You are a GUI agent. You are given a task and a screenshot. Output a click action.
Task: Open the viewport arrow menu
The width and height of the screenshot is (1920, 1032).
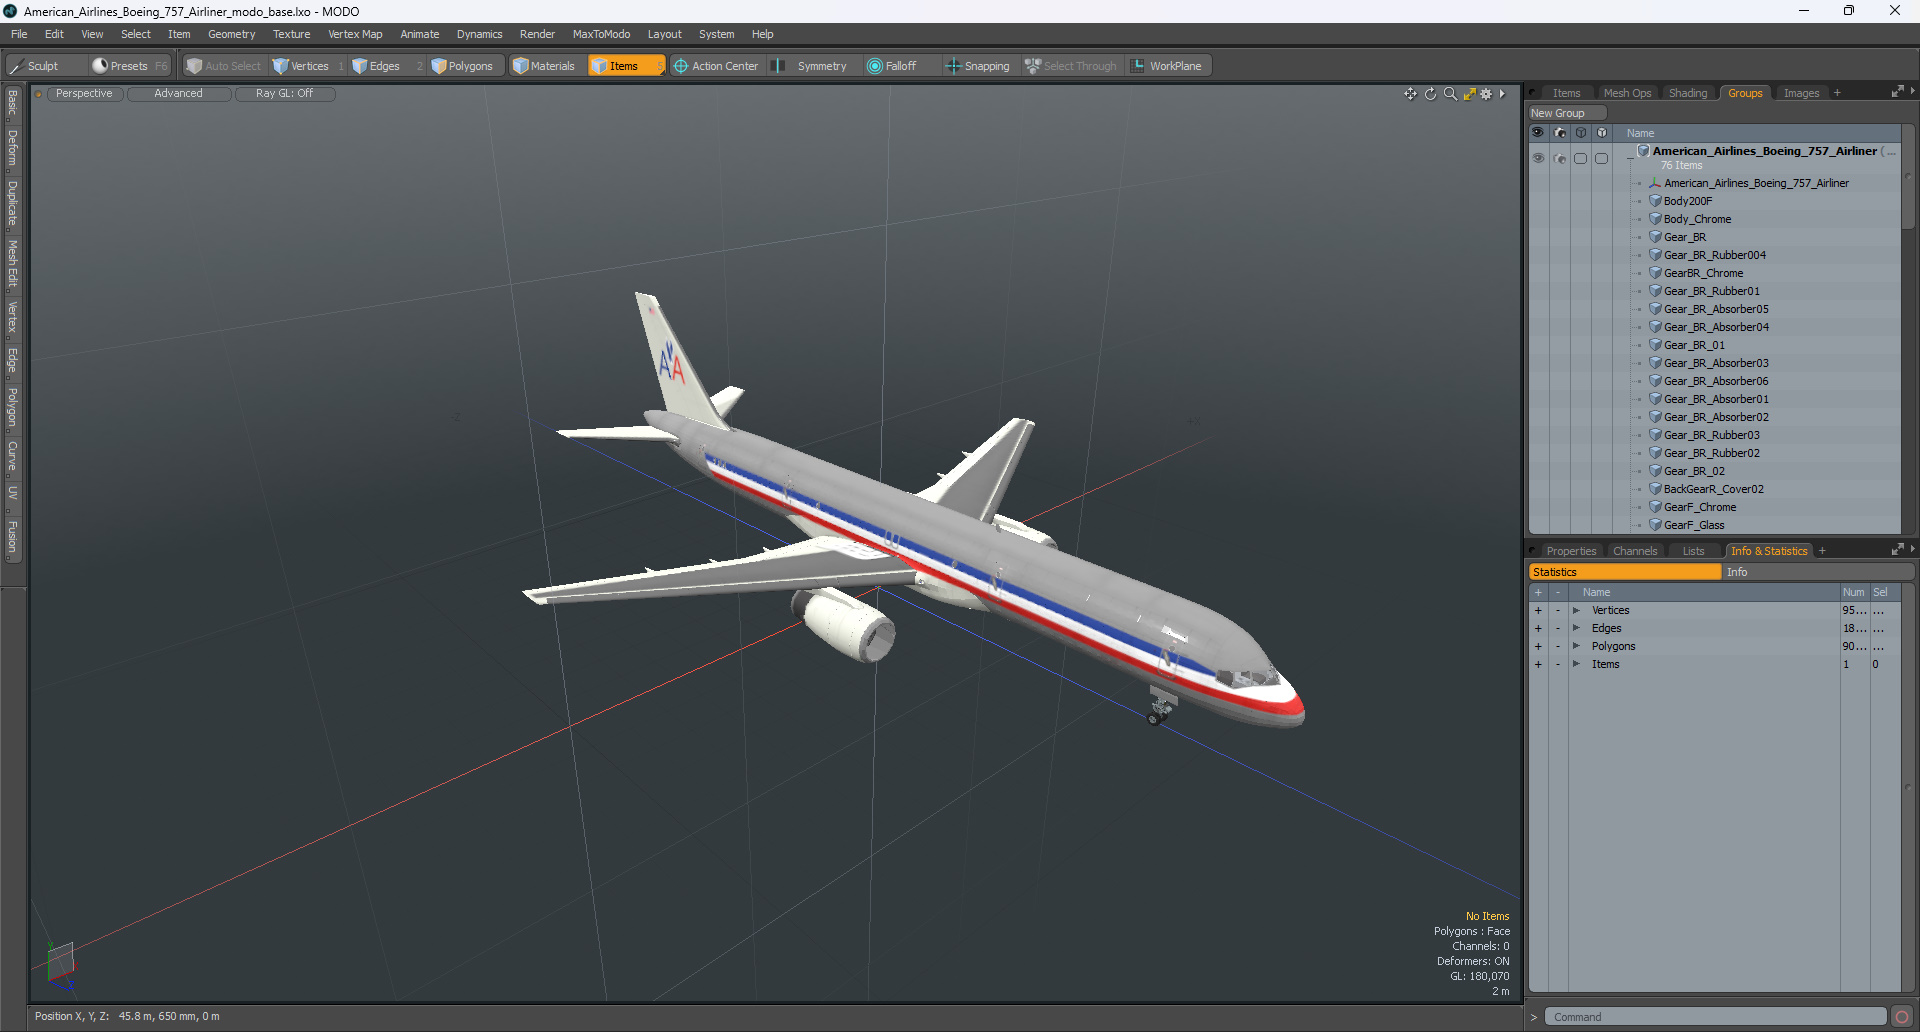point(1502,94)
